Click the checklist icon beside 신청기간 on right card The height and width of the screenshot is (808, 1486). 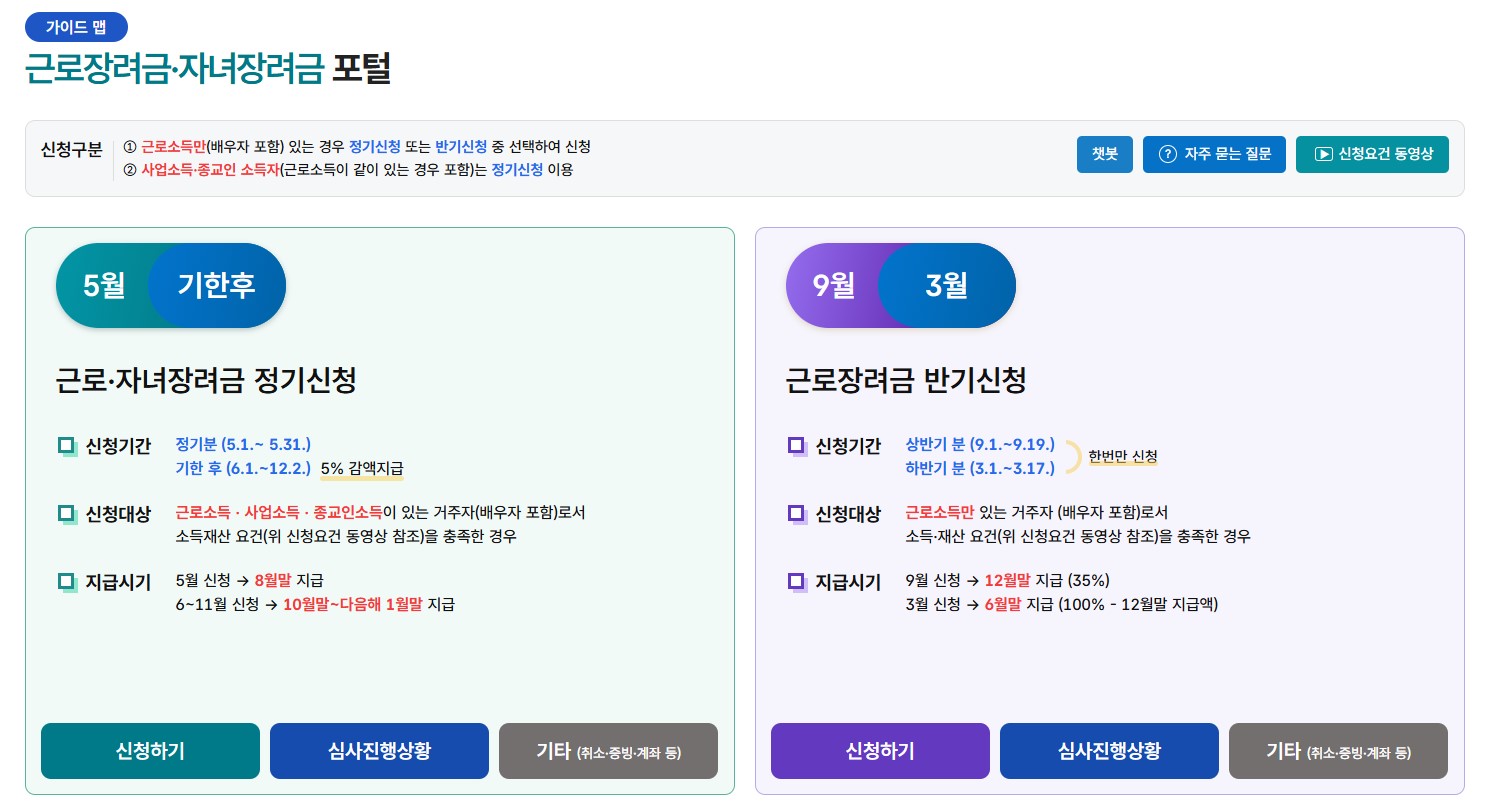797,446
